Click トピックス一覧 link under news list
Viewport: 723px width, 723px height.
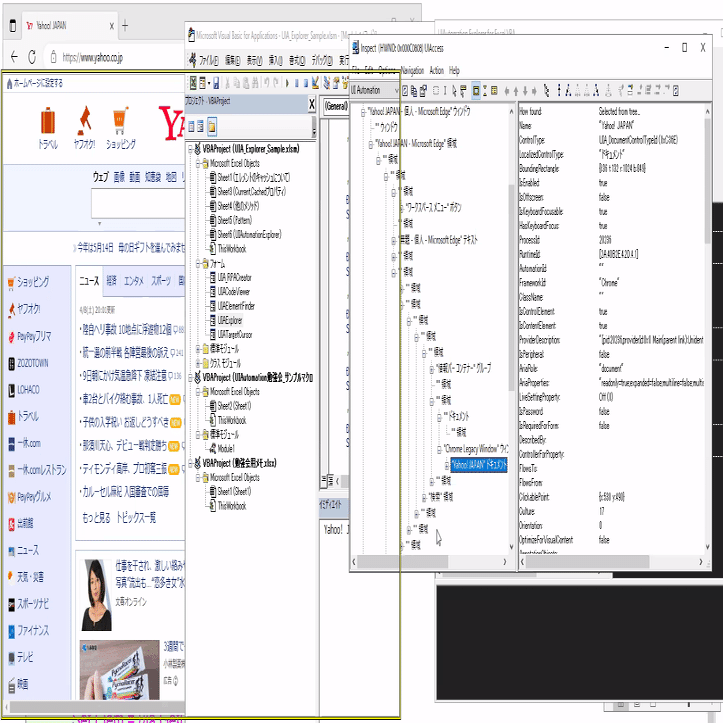coord(136,518)
